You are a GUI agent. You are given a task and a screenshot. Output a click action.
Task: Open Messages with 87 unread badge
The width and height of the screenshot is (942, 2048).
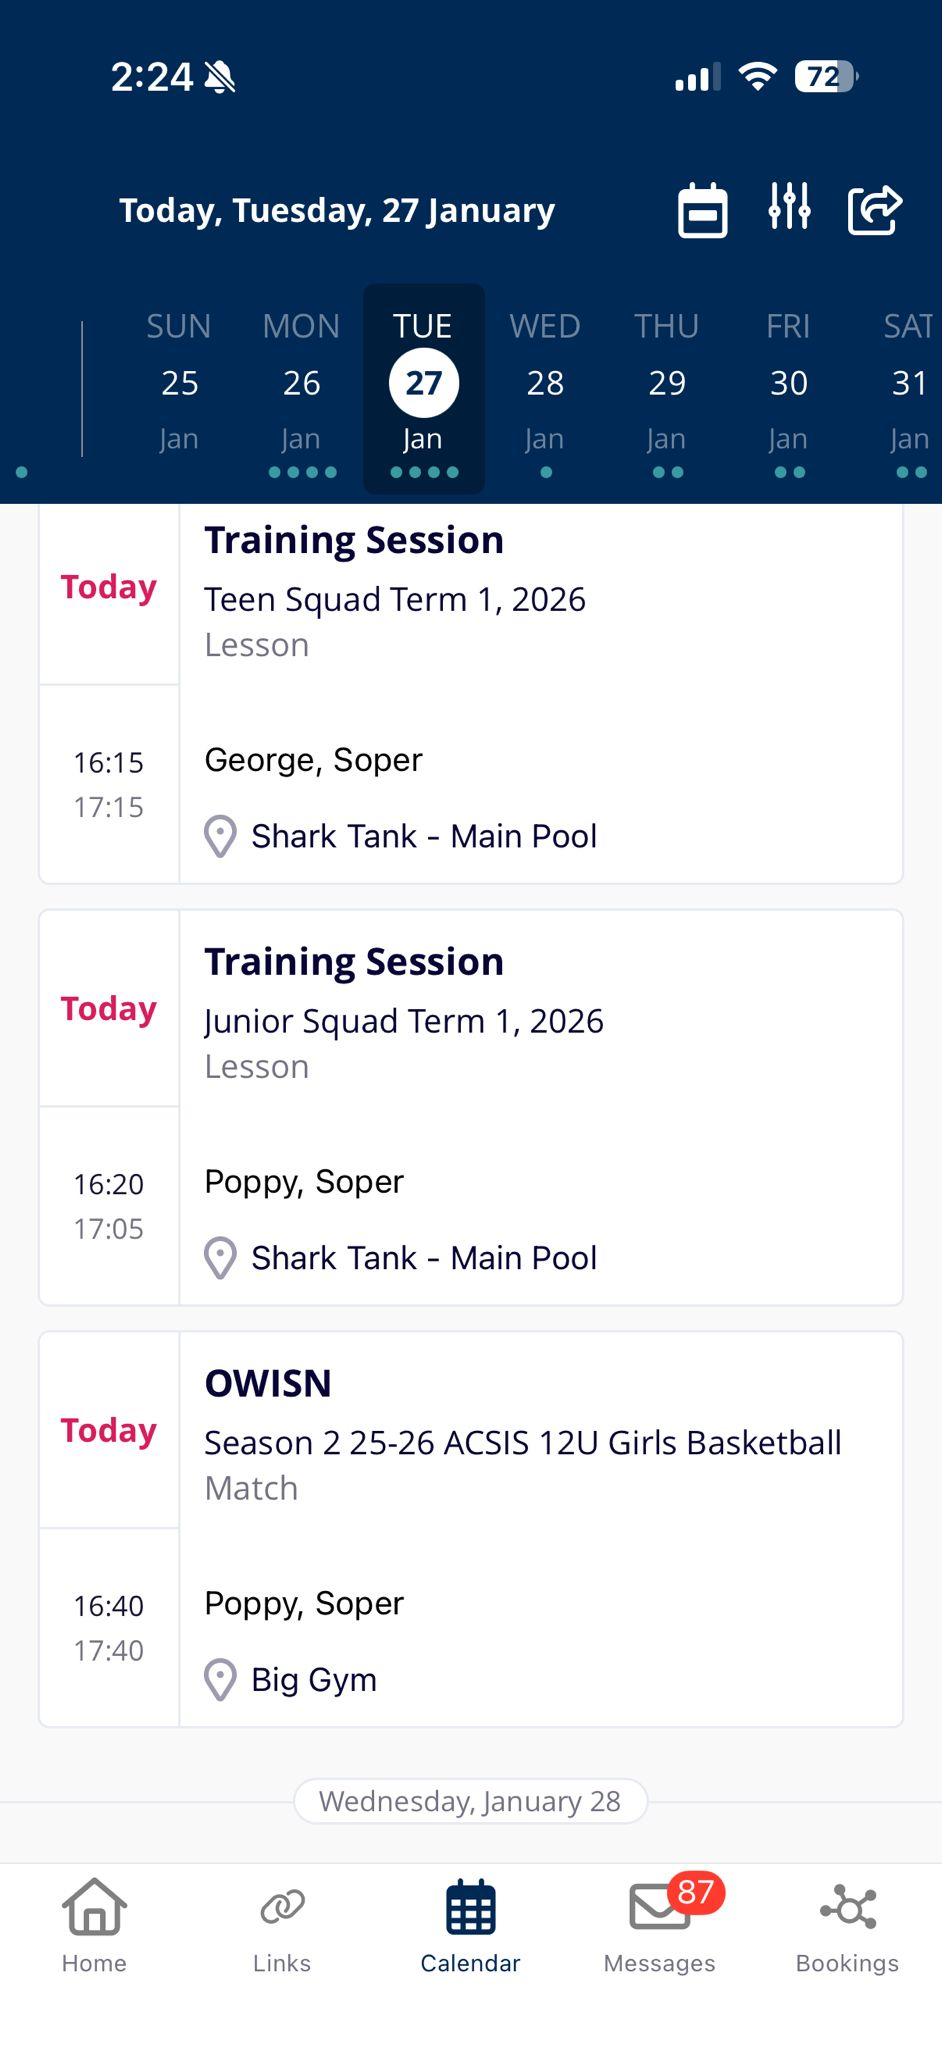coord(660,1924)
